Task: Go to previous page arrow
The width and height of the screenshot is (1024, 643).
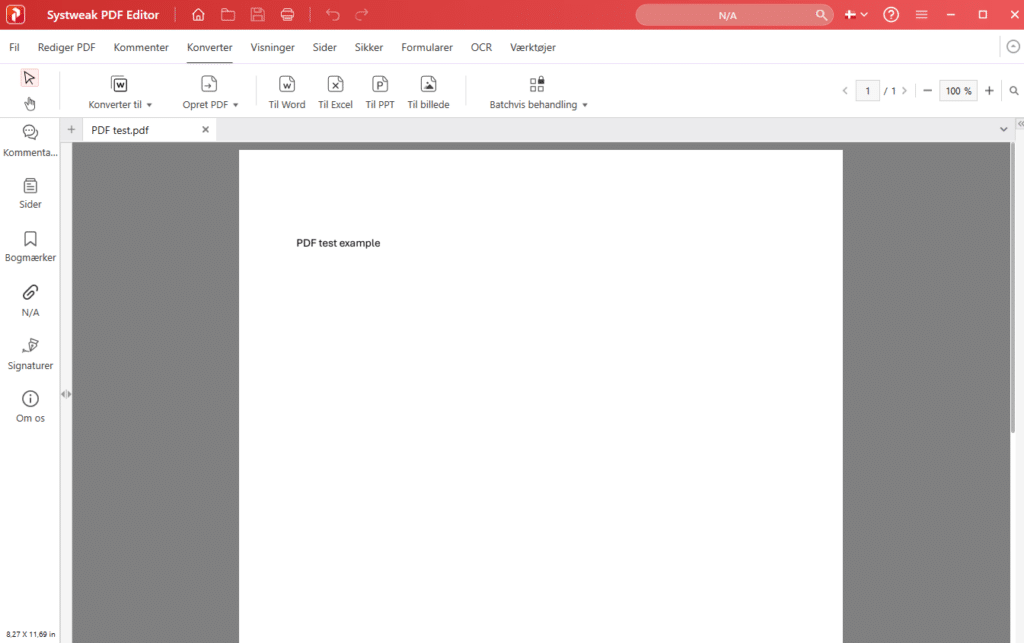Action: 845,91
